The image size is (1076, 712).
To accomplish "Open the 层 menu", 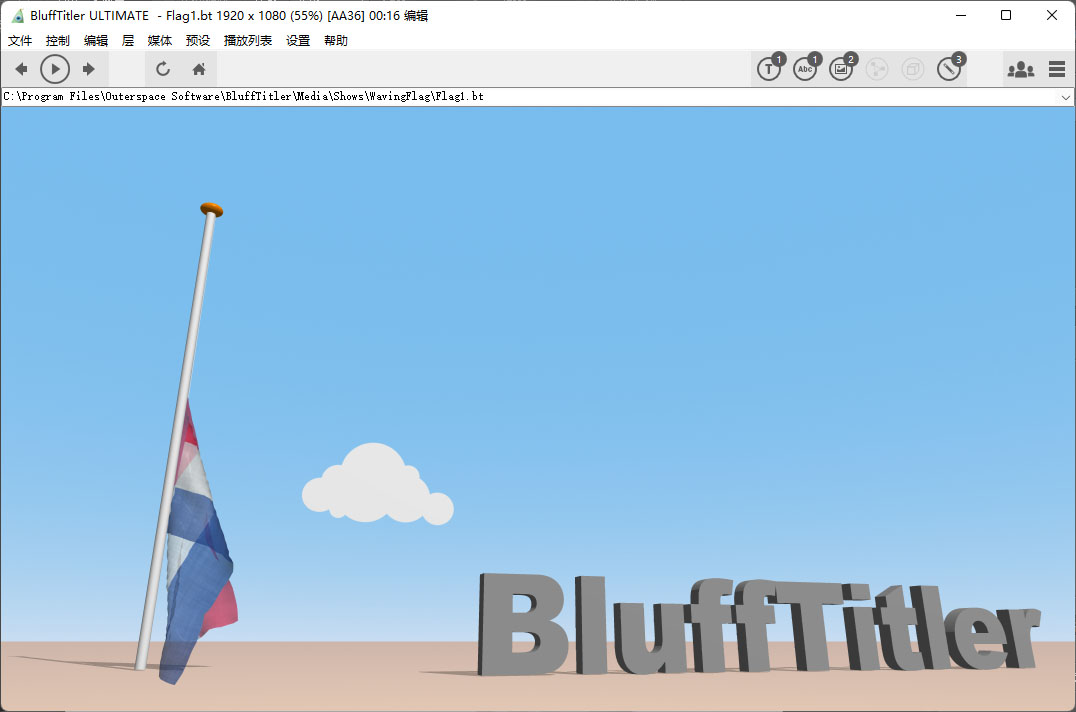I will click(x=128, y=40).
